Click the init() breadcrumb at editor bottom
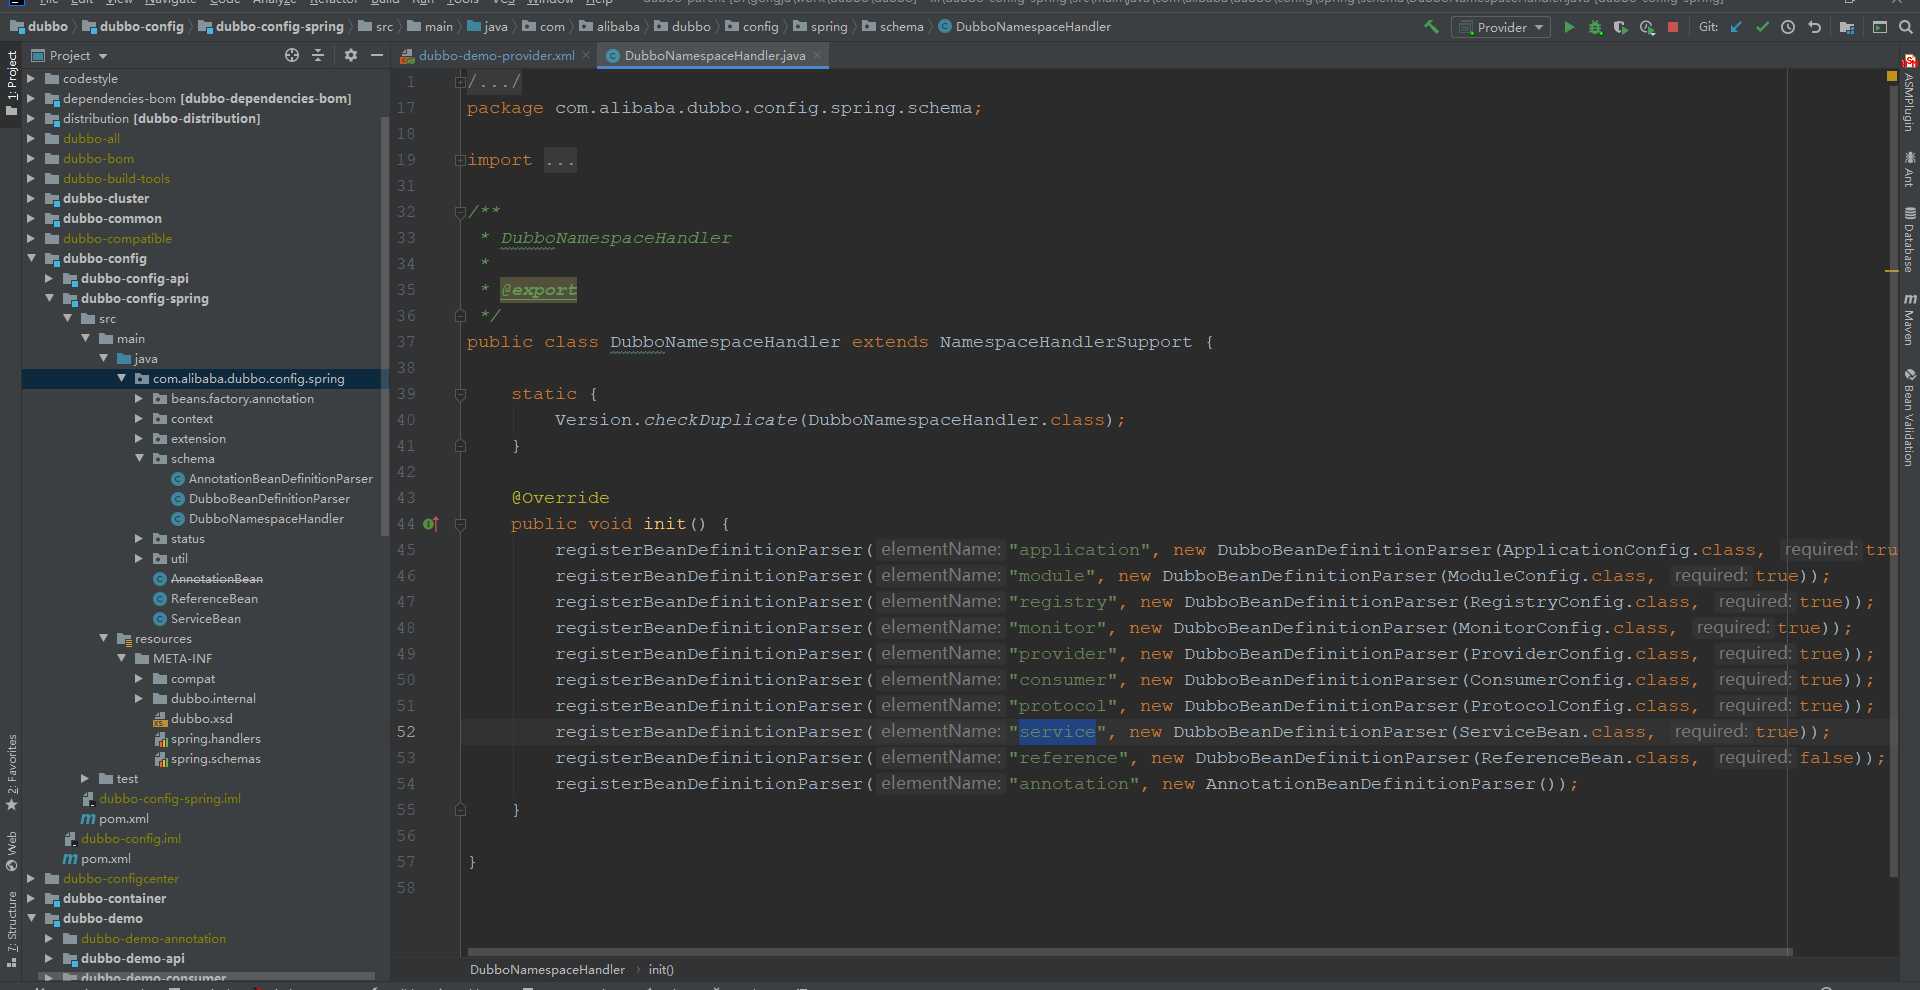 661,969
